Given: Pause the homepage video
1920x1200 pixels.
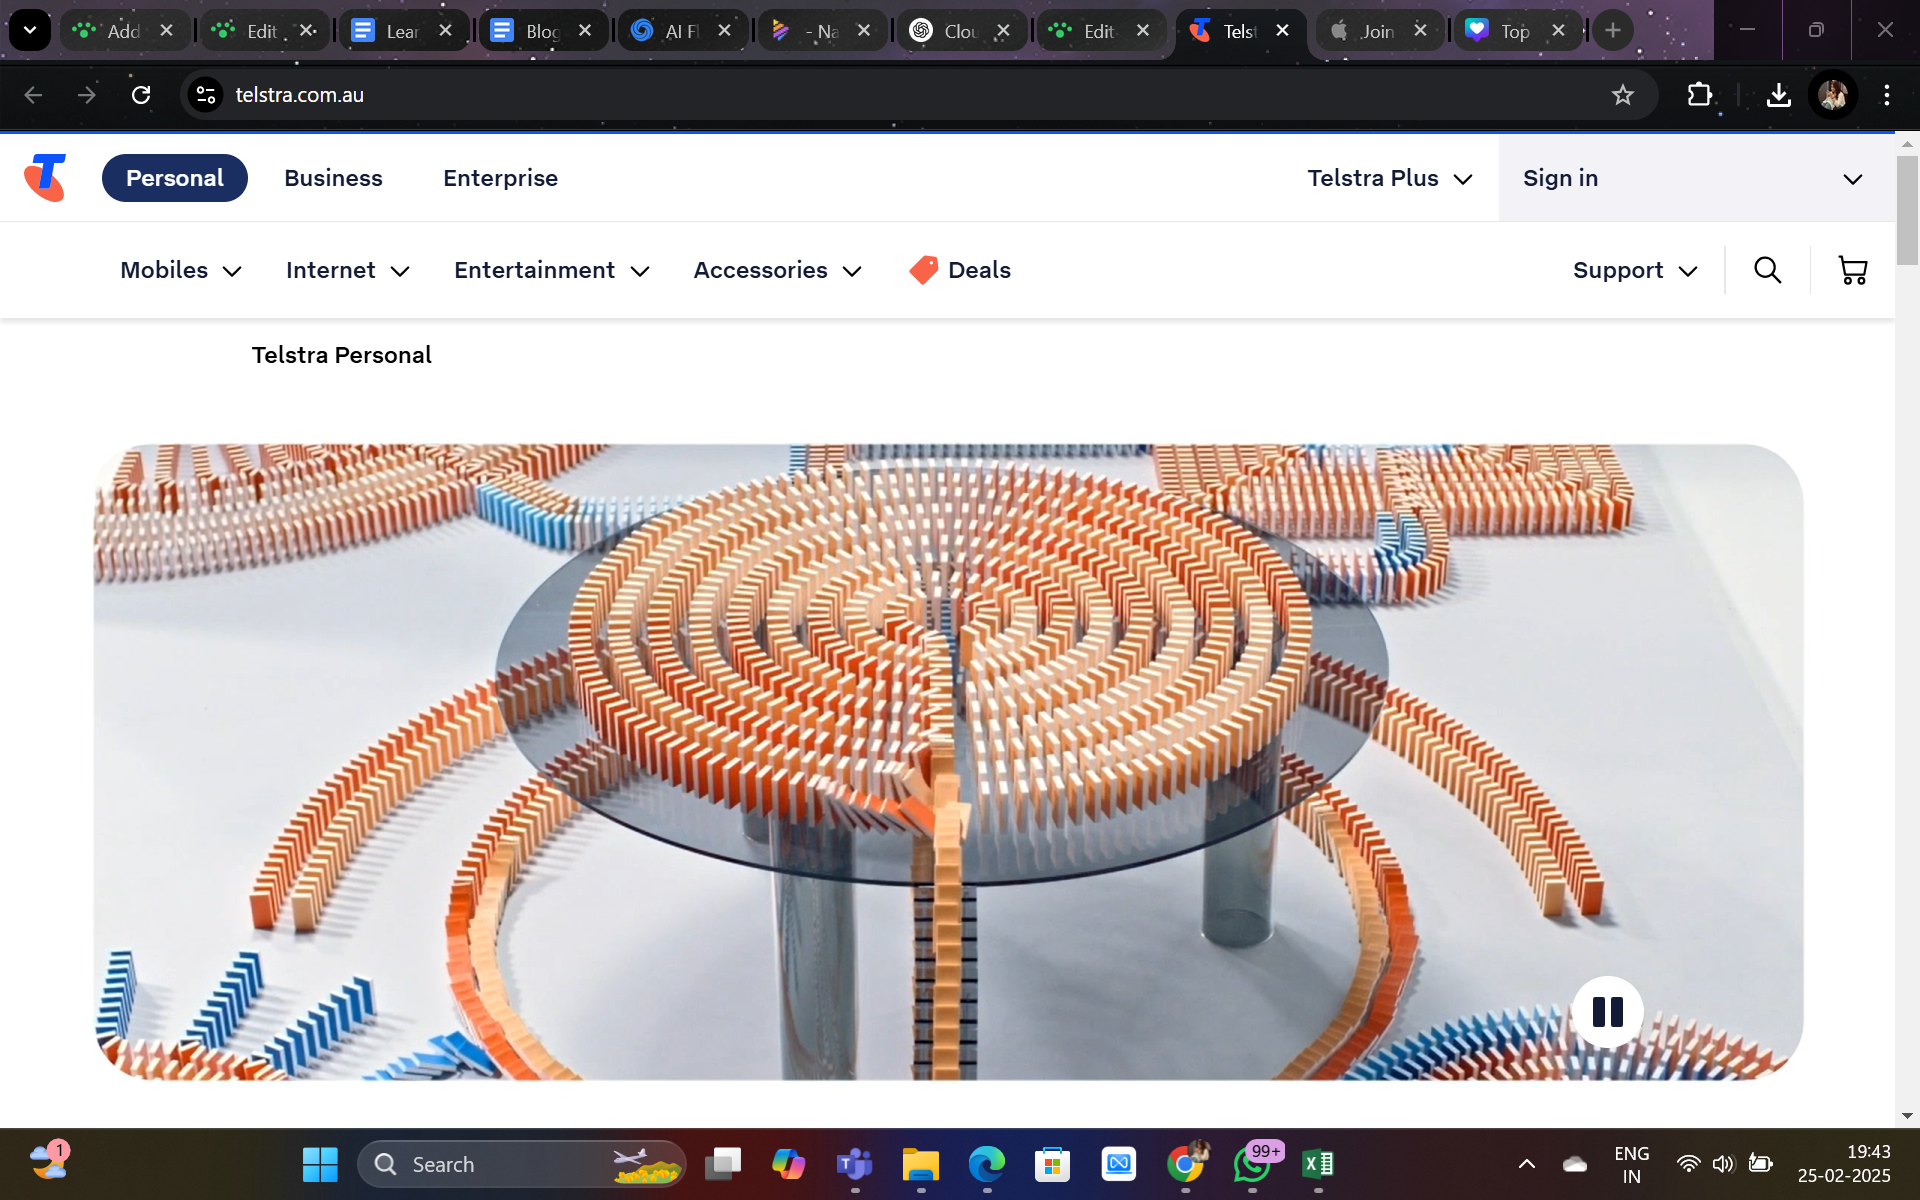Looking at the screenshot, I should point(1608,1011).
